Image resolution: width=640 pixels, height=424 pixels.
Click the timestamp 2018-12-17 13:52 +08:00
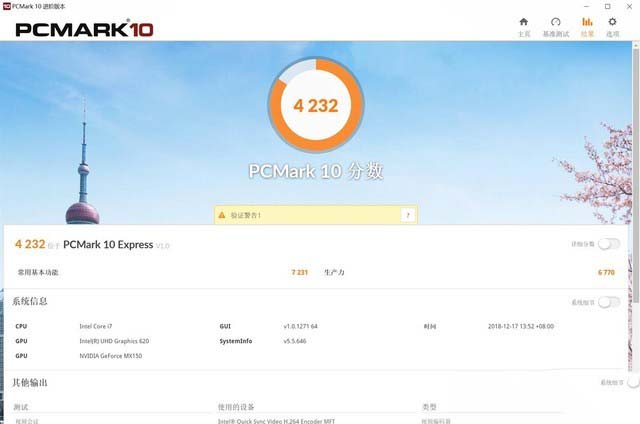(521, 326)
